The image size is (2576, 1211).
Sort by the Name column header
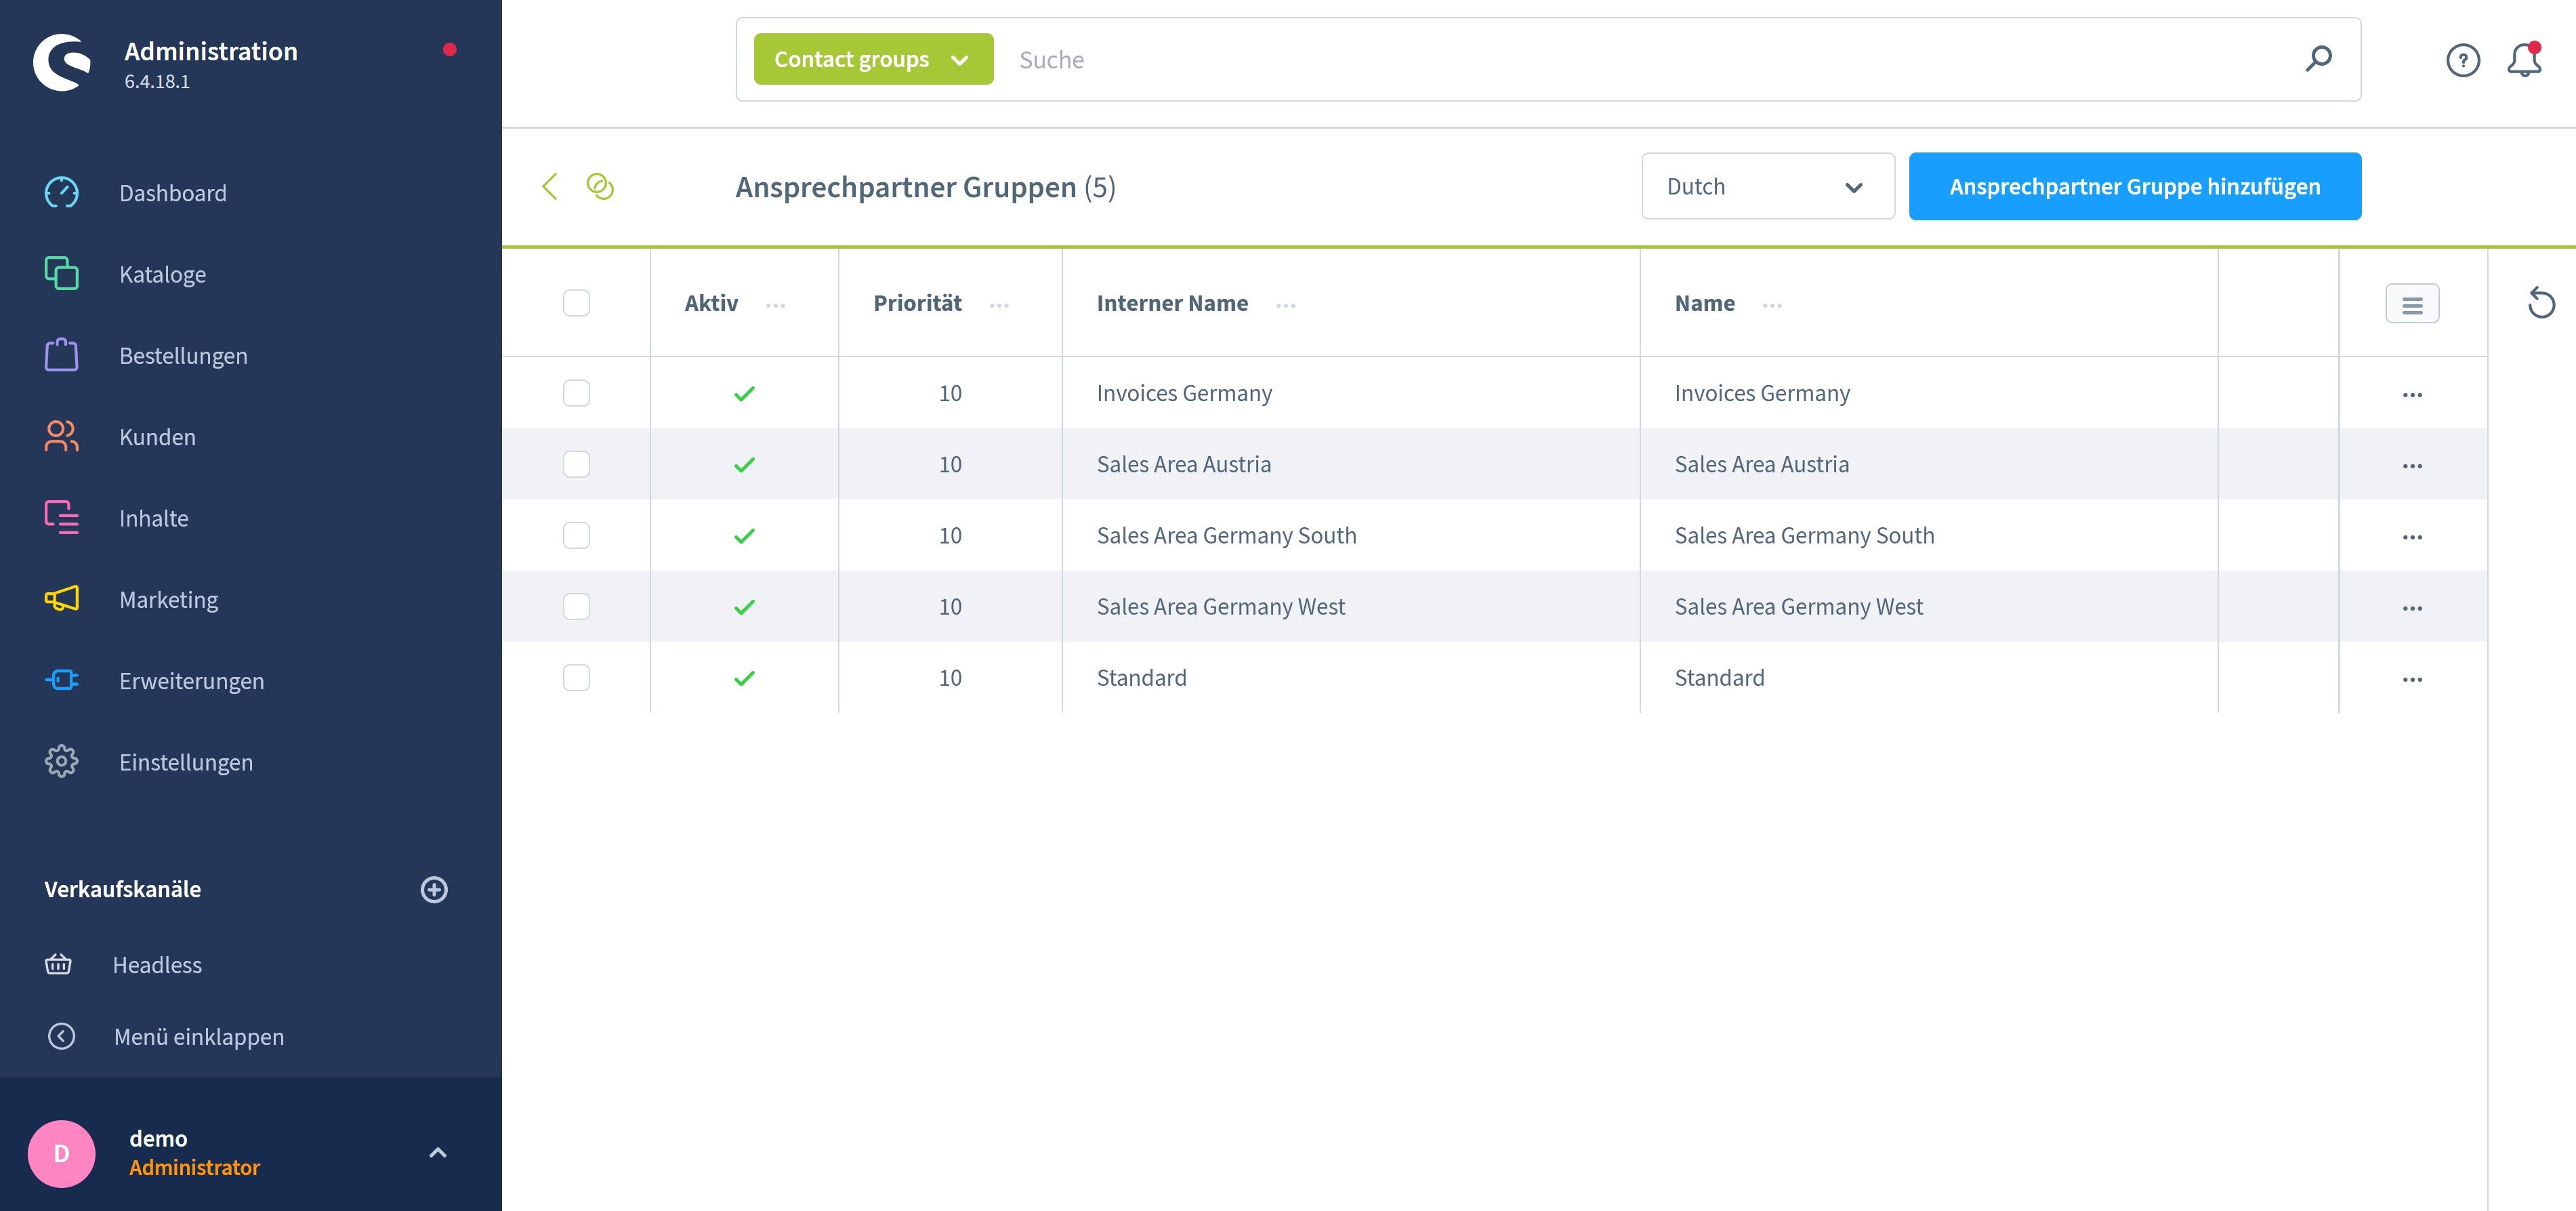click(x=1704, y=303)
